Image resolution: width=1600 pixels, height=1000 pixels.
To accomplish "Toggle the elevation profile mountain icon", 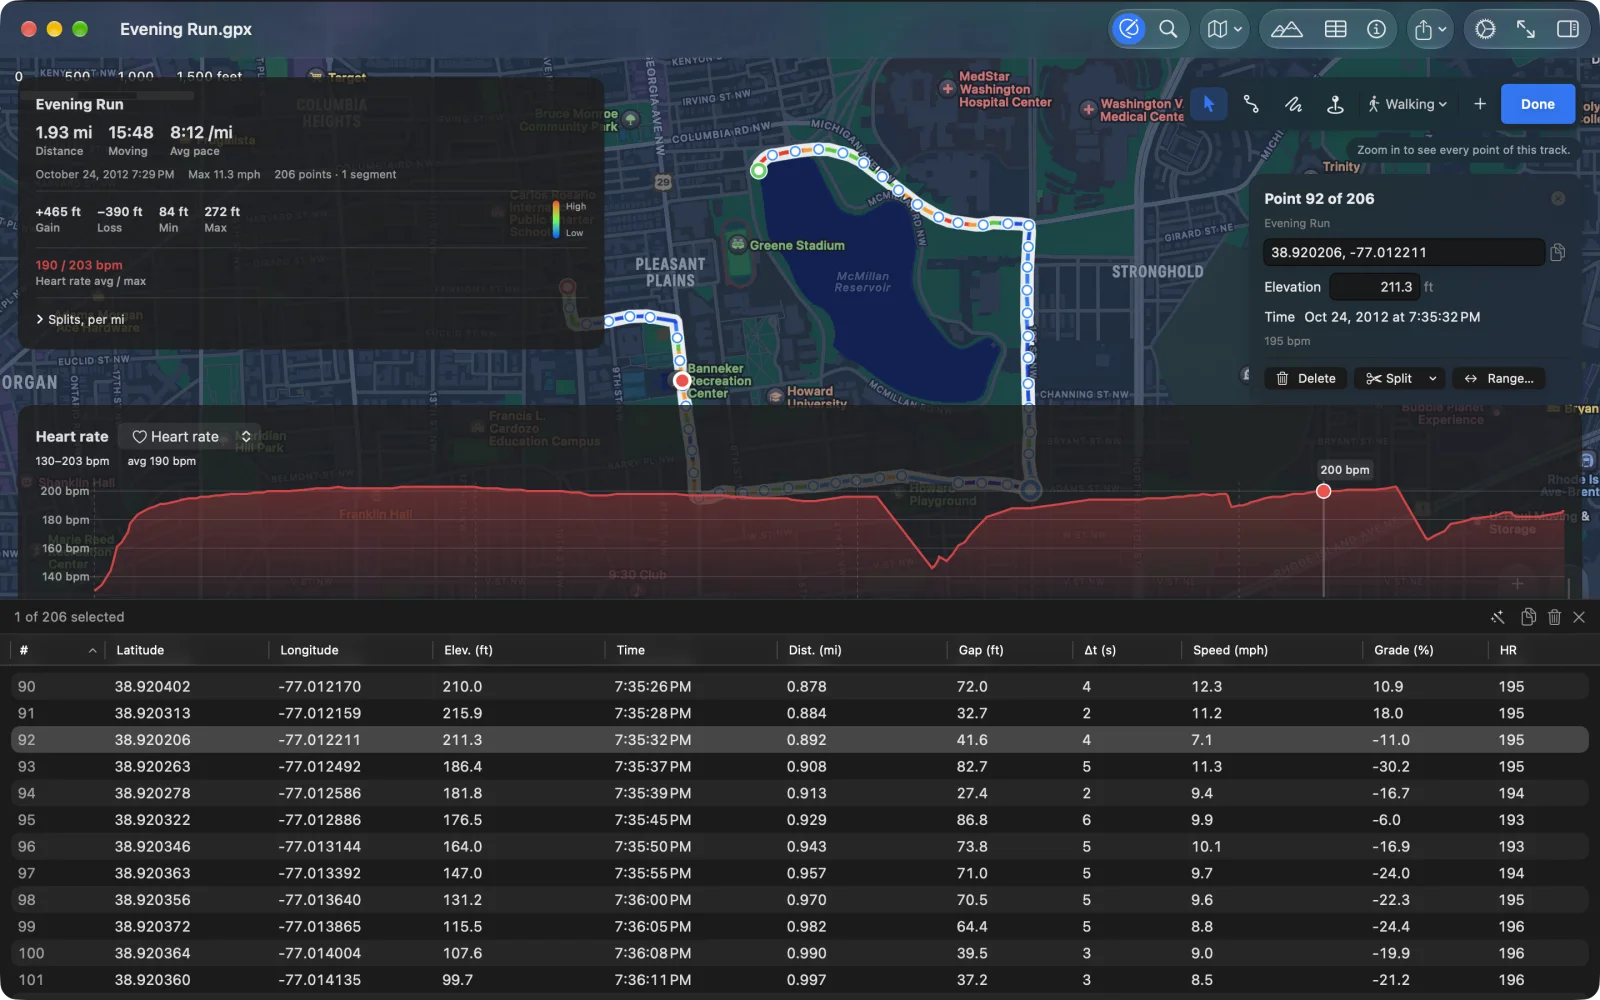I will click(1286, 29).
